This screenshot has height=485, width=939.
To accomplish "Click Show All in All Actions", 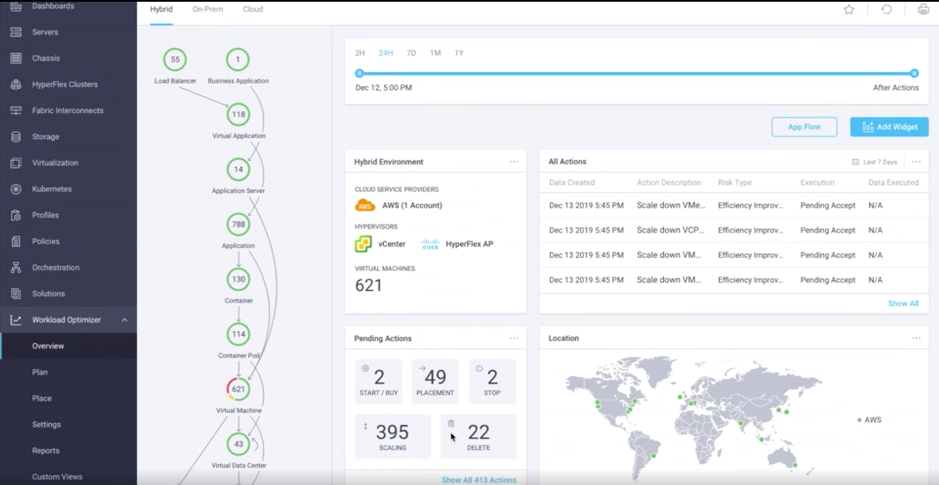I will tap(903, 304).
